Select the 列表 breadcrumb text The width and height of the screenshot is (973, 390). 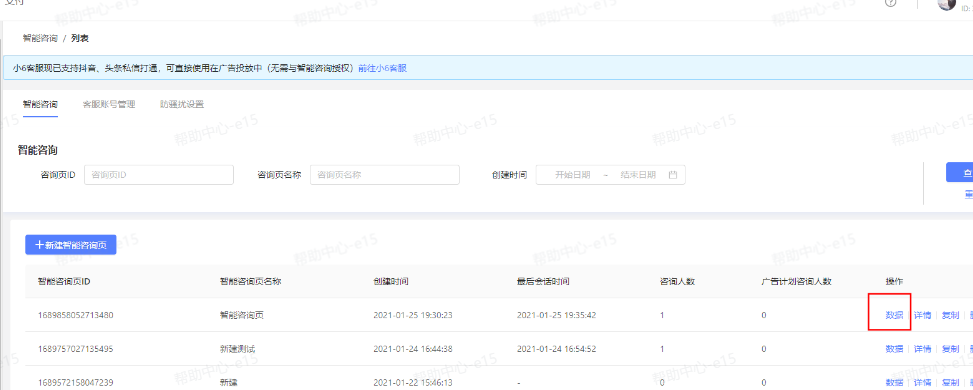tap(79, 39)
